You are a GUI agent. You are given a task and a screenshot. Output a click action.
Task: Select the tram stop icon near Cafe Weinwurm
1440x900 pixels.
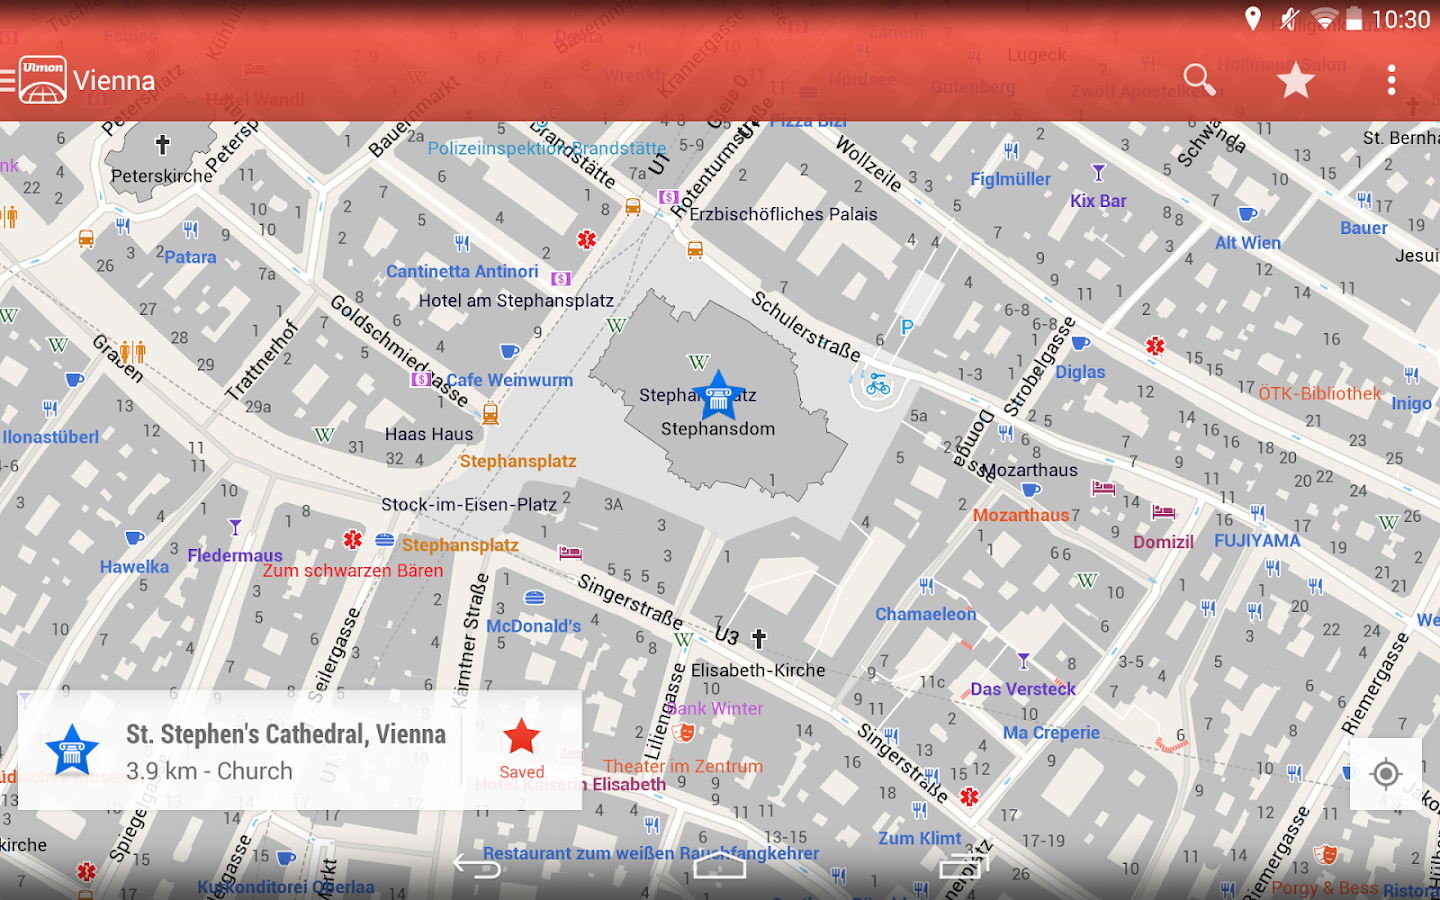[x=490, y=413]
